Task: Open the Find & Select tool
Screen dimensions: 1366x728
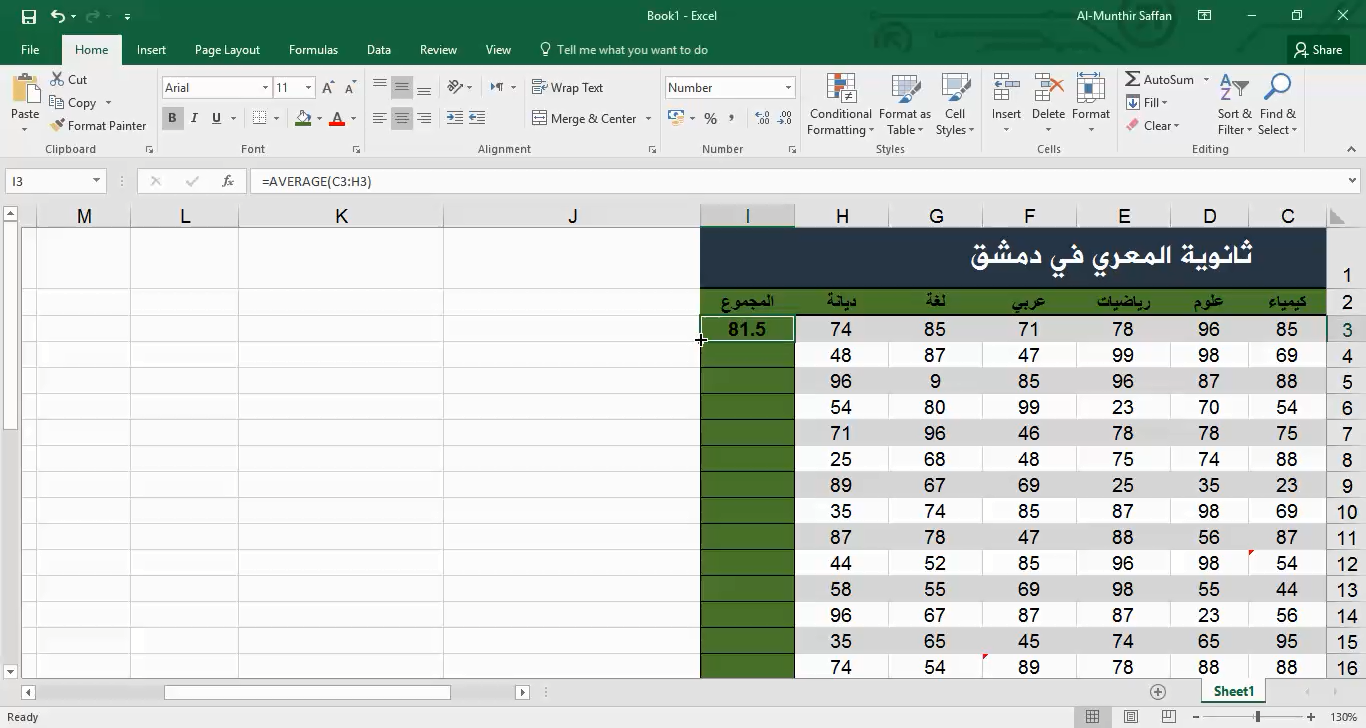Action: tap(1277, 105)
